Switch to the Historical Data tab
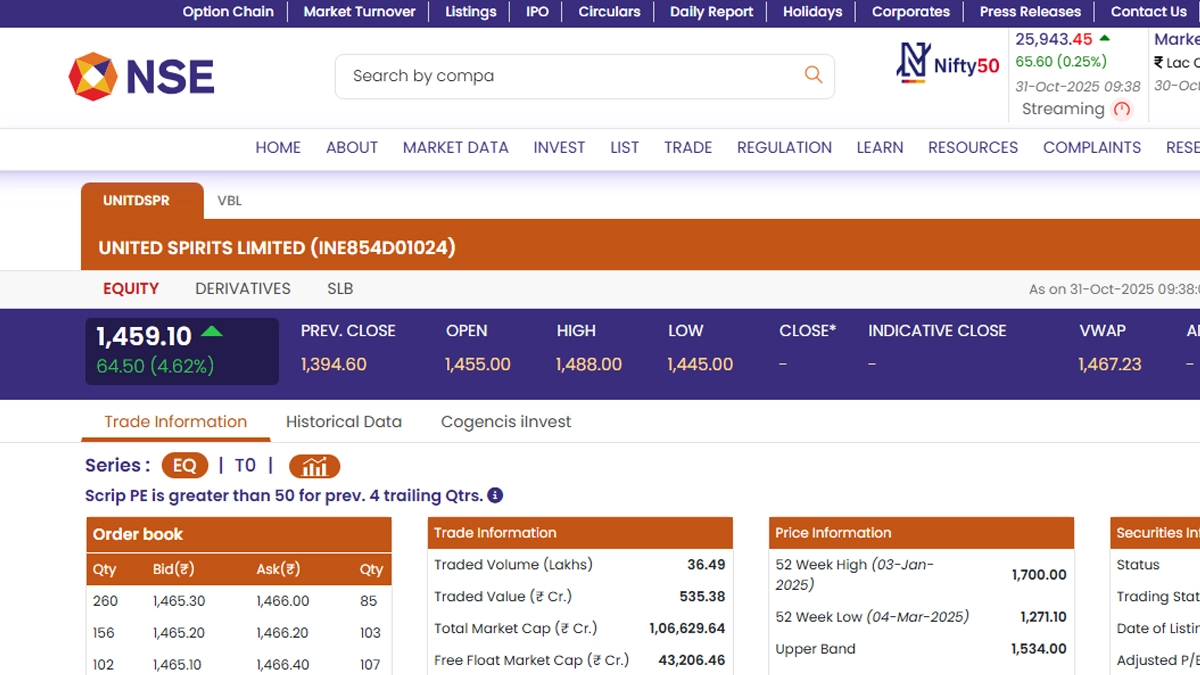1200x675 pixels. point(343,422)
